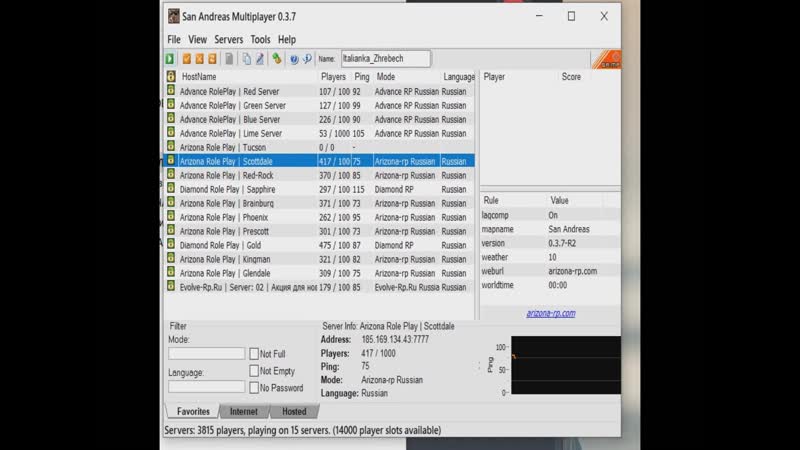The height and width of the screenshot is (450, 800).
Task: Click the Server Properties pencil icon
Action: click(x=260, y=59)
